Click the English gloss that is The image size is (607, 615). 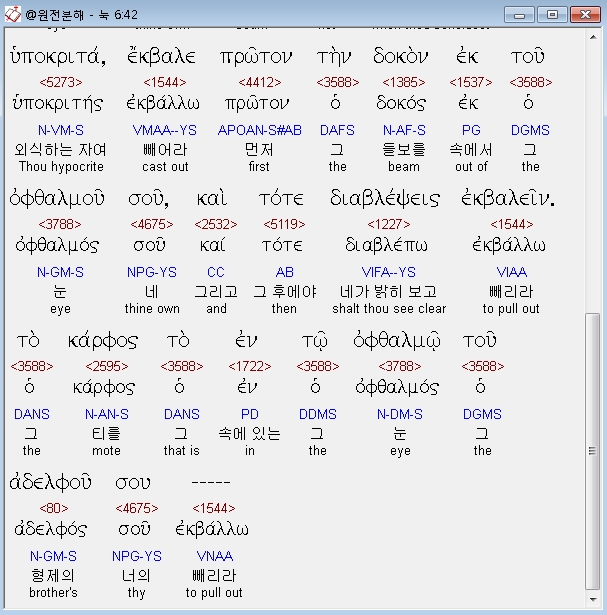182,451
